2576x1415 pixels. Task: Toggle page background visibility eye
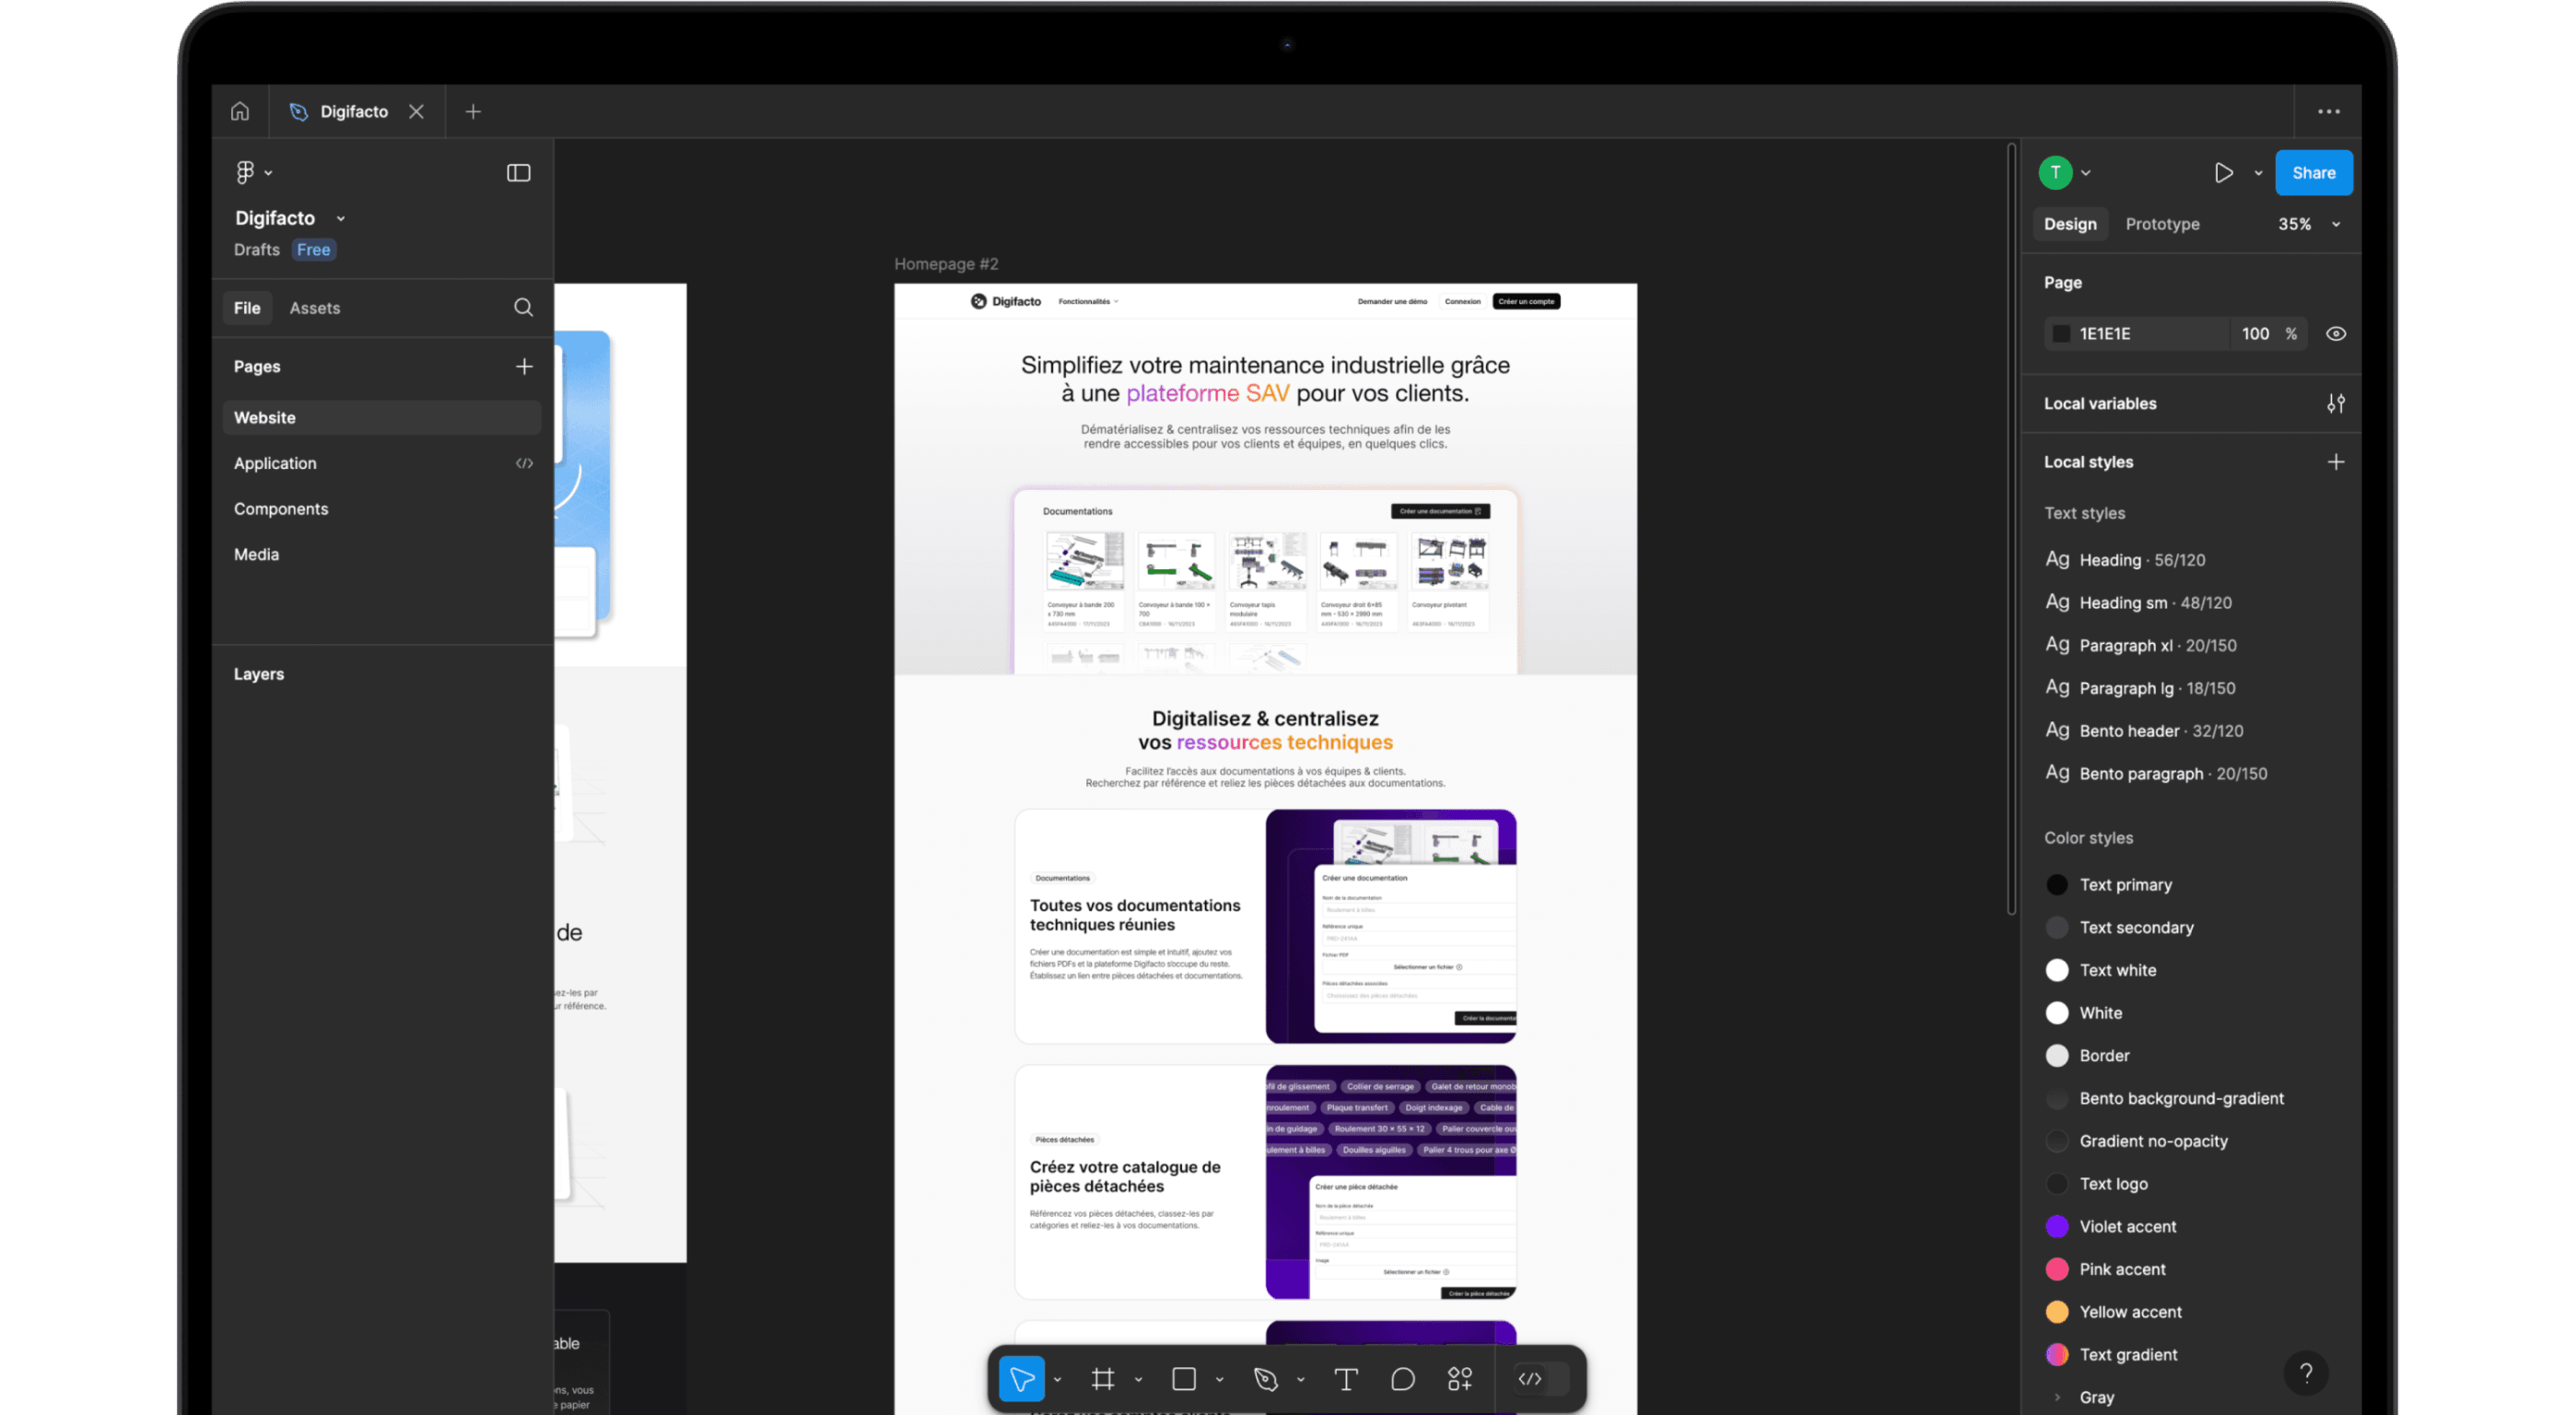[2335, 333]
